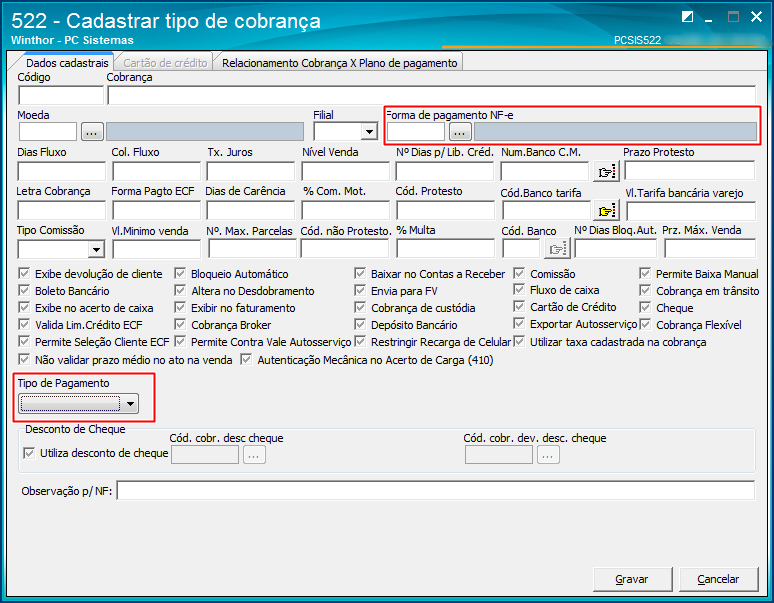Click the Cancelar button
Viewport: 774px width, 603px height.
click(x=718, y=579)
